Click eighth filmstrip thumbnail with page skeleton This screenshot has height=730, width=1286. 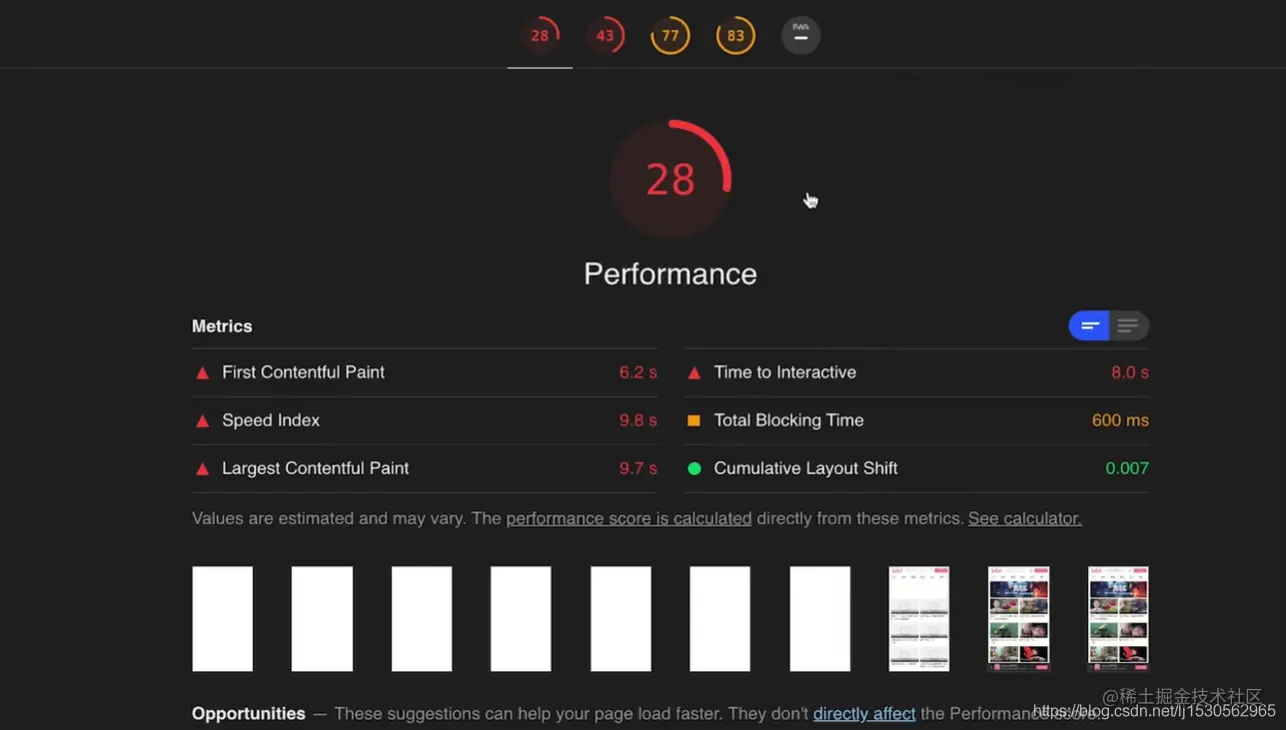pyautogui.click(x=919, y=619)
